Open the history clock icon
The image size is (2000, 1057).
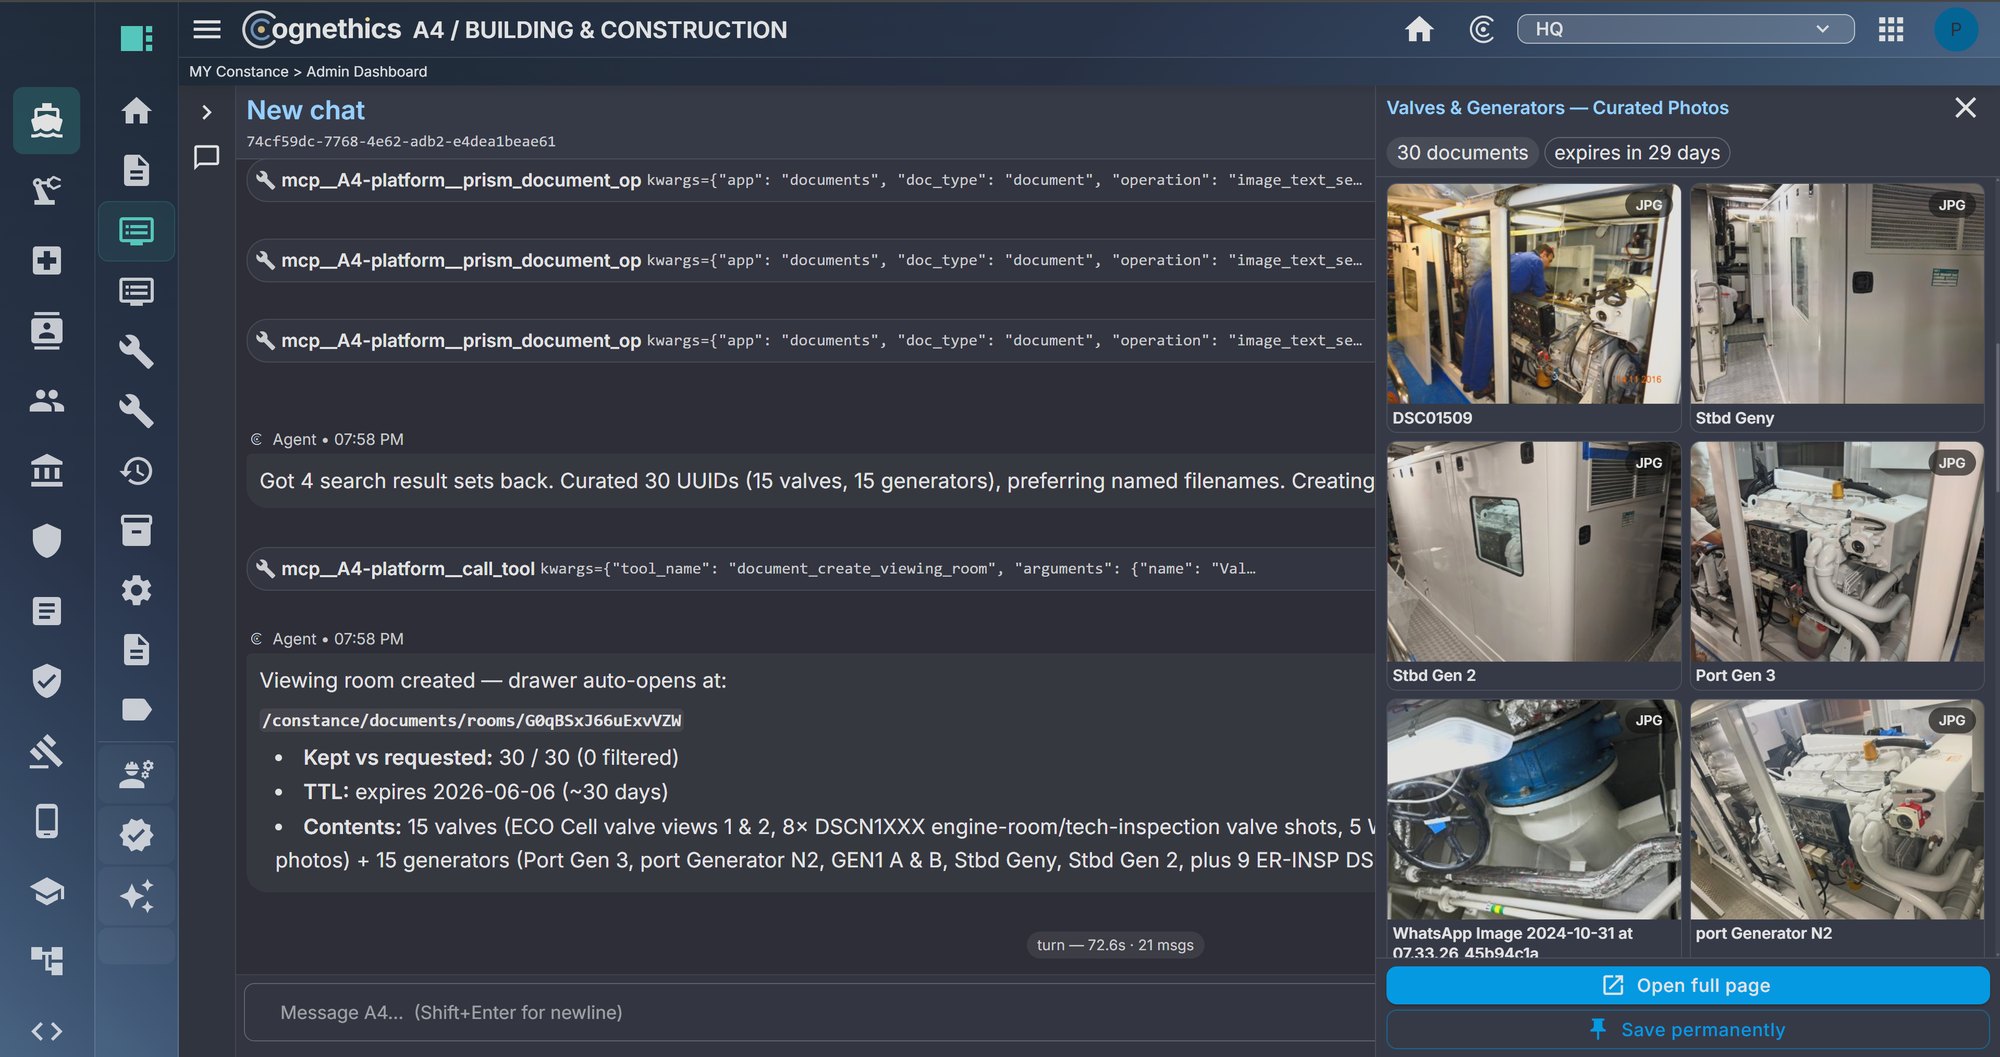[136, 471]
